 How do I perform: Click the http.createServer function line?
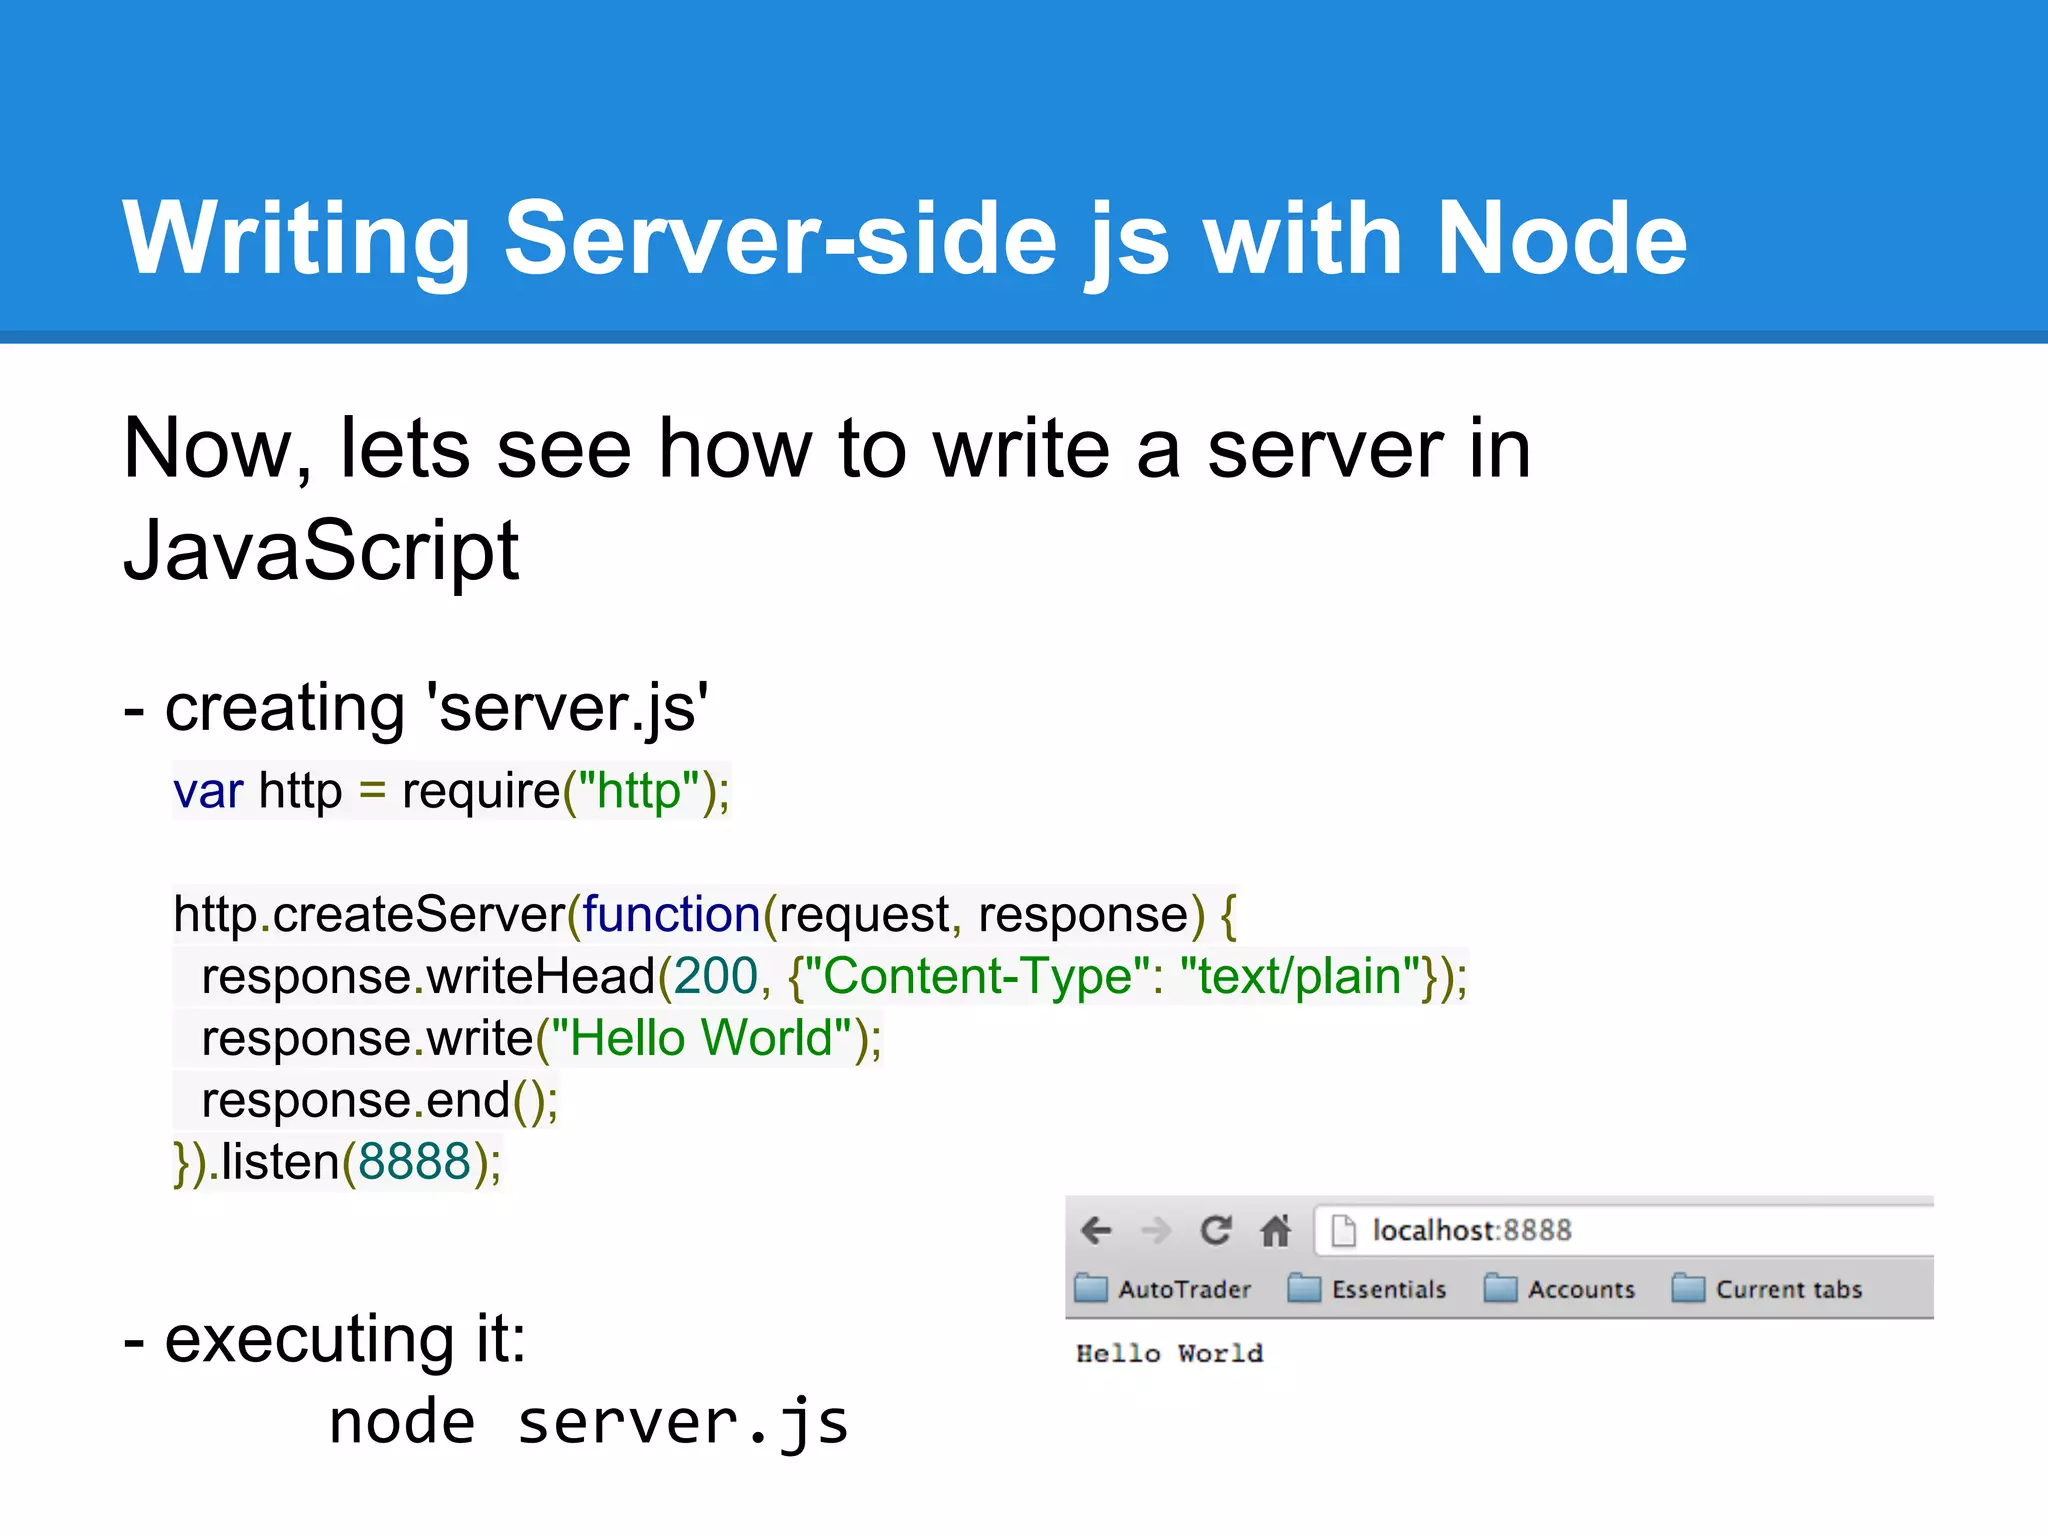[705, 914]
